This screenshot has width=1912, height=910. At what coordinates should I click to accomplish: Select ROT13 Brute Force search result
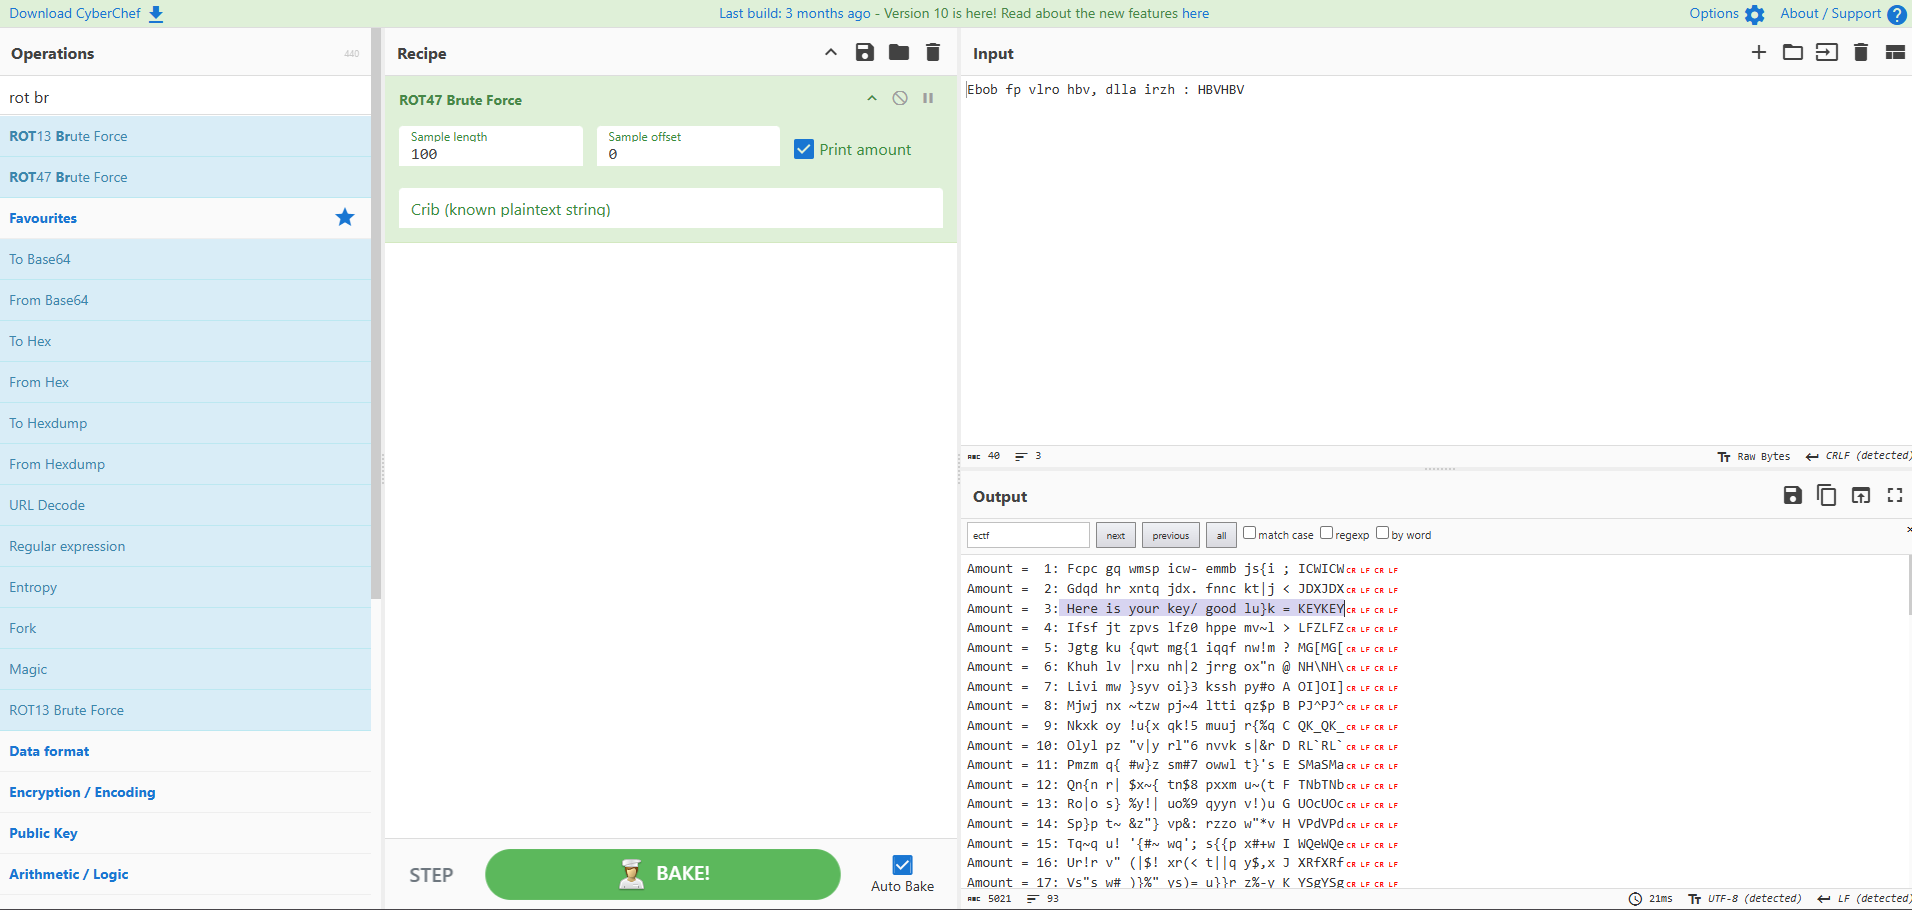(185, 136)
